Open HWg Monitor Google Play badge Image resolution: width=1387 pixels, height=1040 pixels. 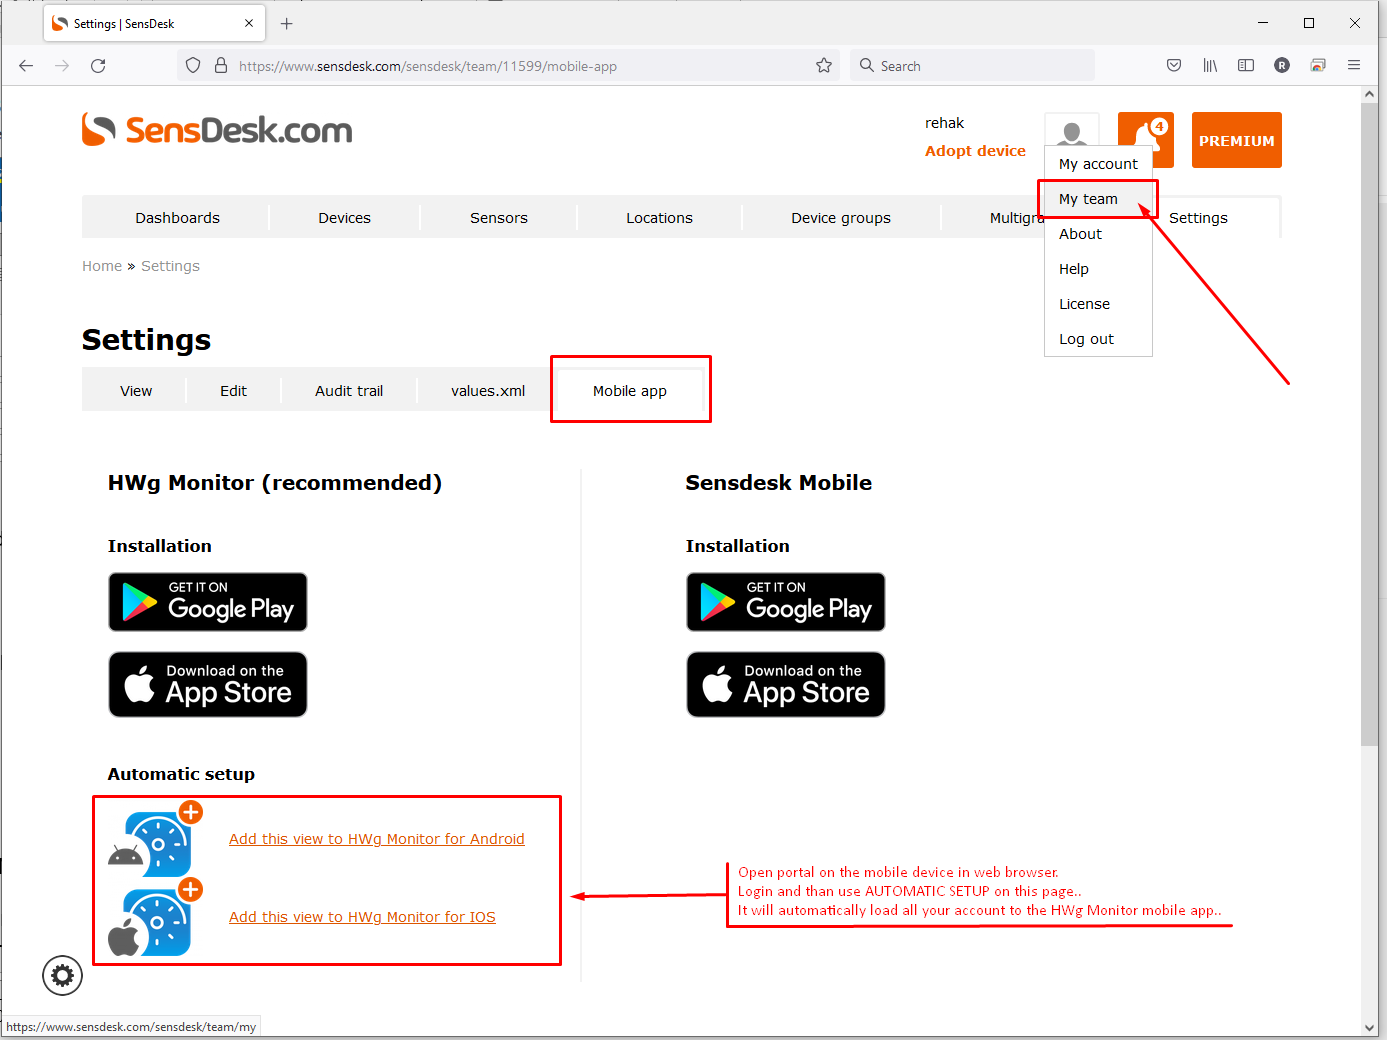[x=208, y=602]
